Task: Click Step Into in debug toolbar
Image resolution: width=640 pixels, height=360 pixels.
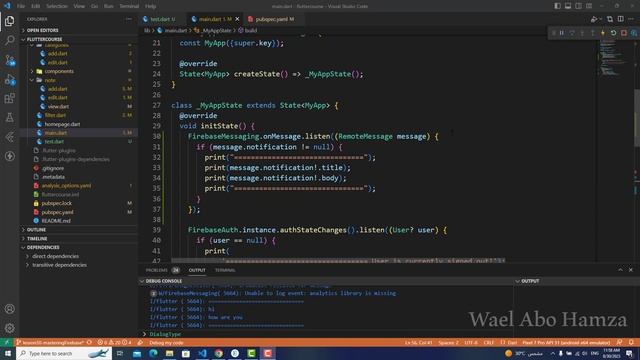Action: (582, 33)
